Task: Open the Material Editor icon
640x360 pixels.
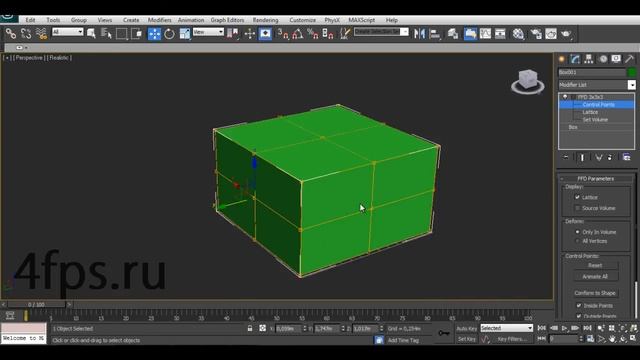Action: [x=518, y=33]
